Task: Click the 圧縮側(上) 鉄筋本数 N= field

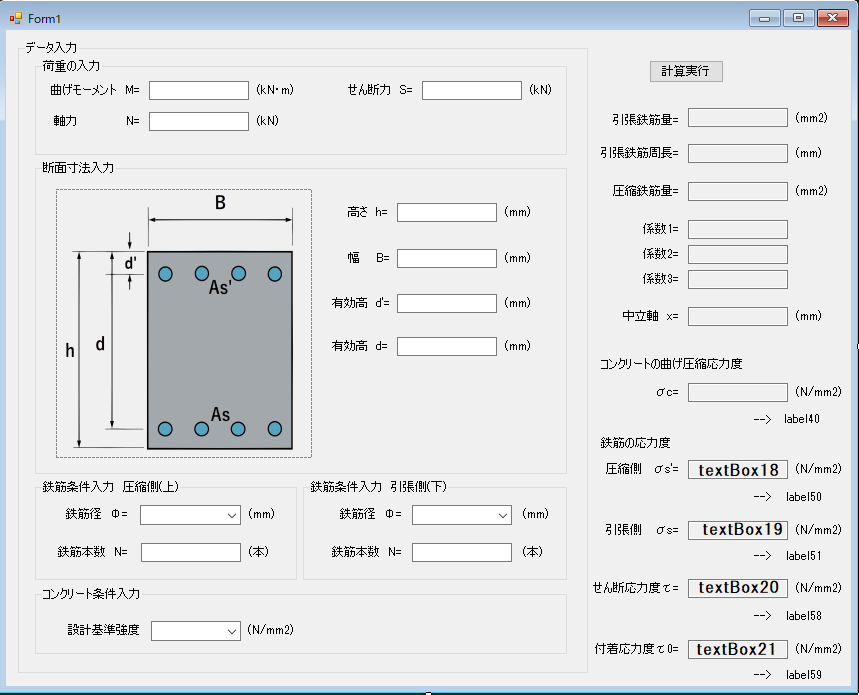Action: tap(191, 552)
